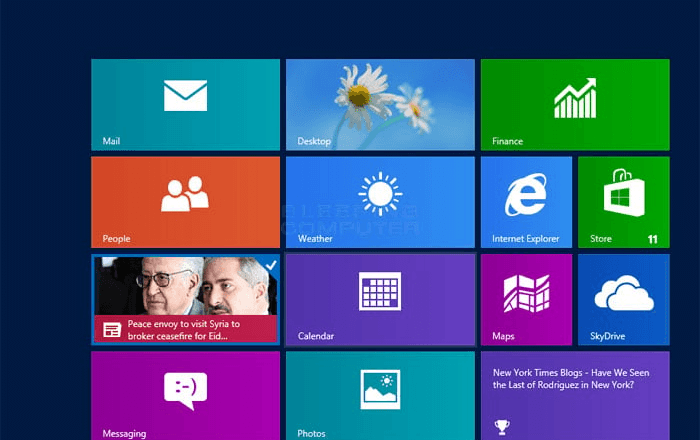700x440 pixels.
Task: Click the "Photos" tile label
Action: (311, 433)
